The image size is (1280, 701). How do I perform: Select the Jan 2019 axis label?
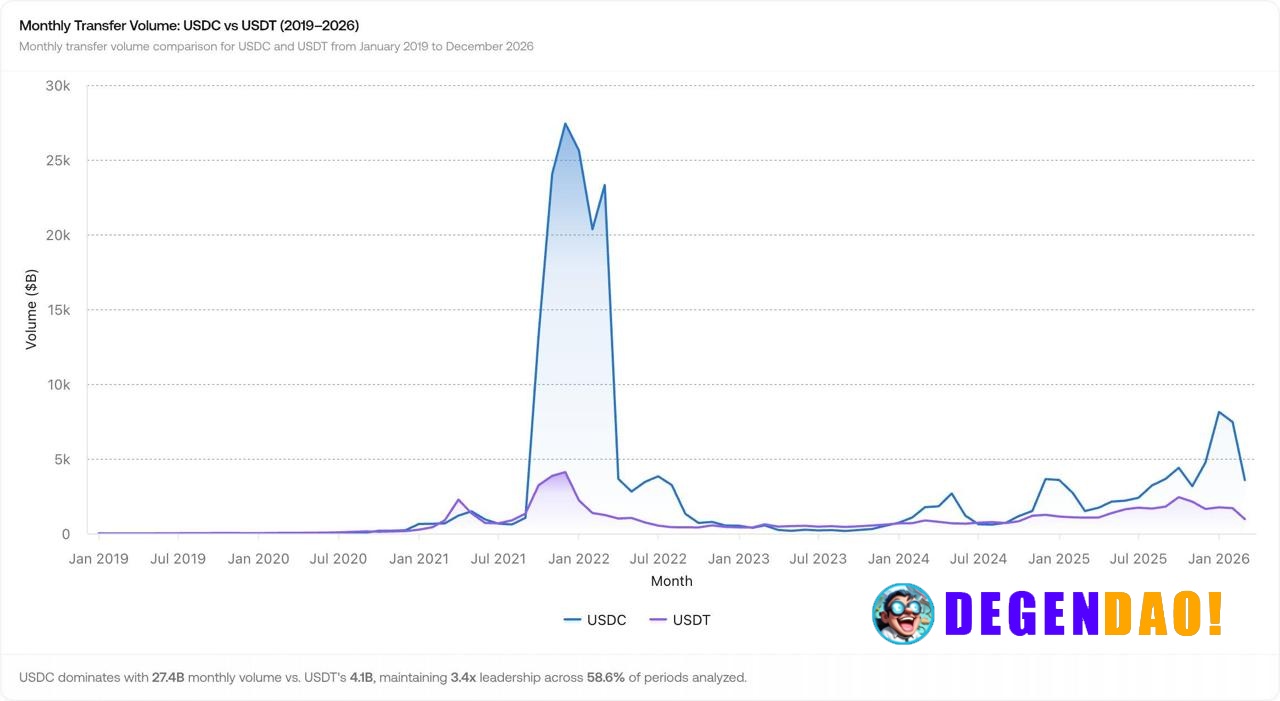point(98,559)
